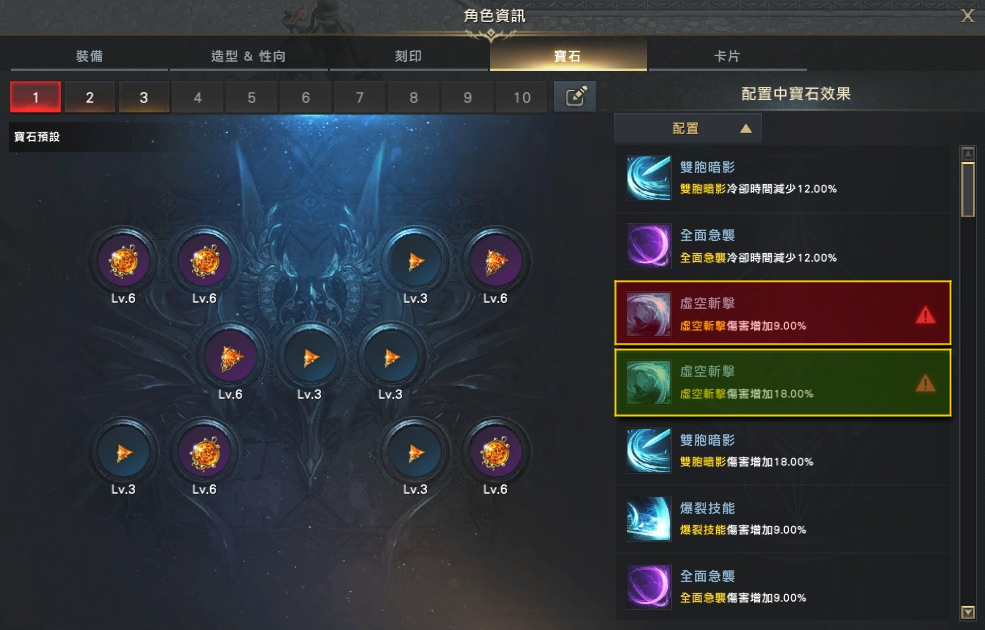Click the 爆裂技能 skill icon
This screenshot has height=630, width=985.
648,519
